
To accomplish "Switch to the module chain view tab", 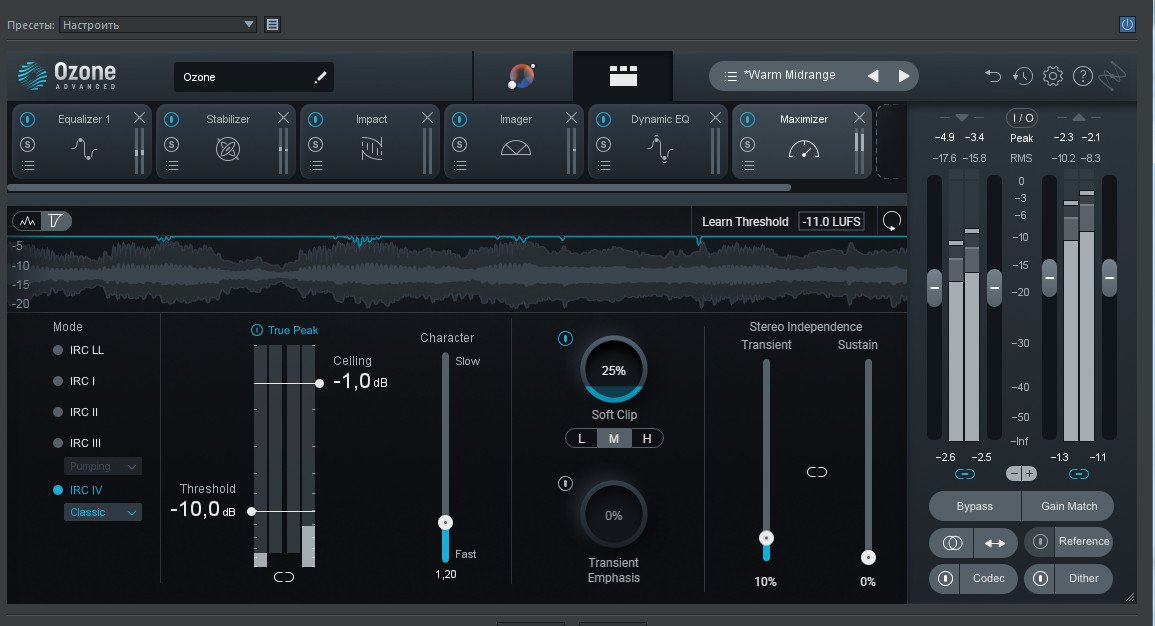I will point(623,76).
